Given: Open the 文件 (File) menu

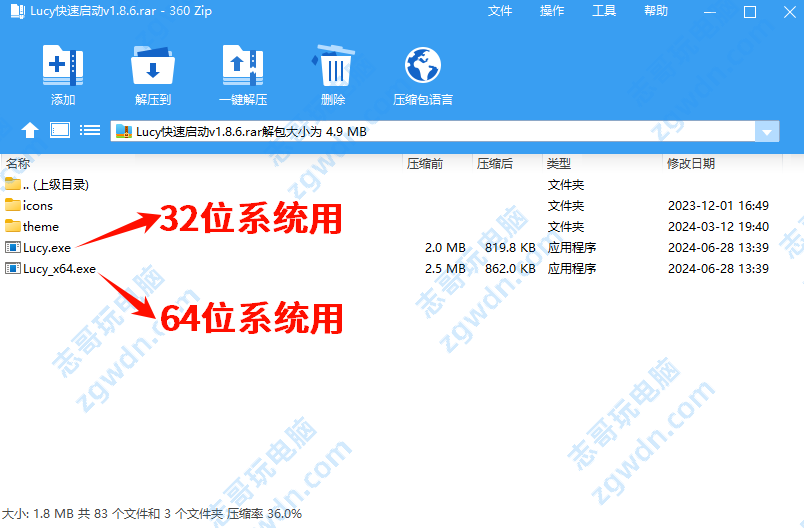Looking at the screenshot, I should click(500, 11).
